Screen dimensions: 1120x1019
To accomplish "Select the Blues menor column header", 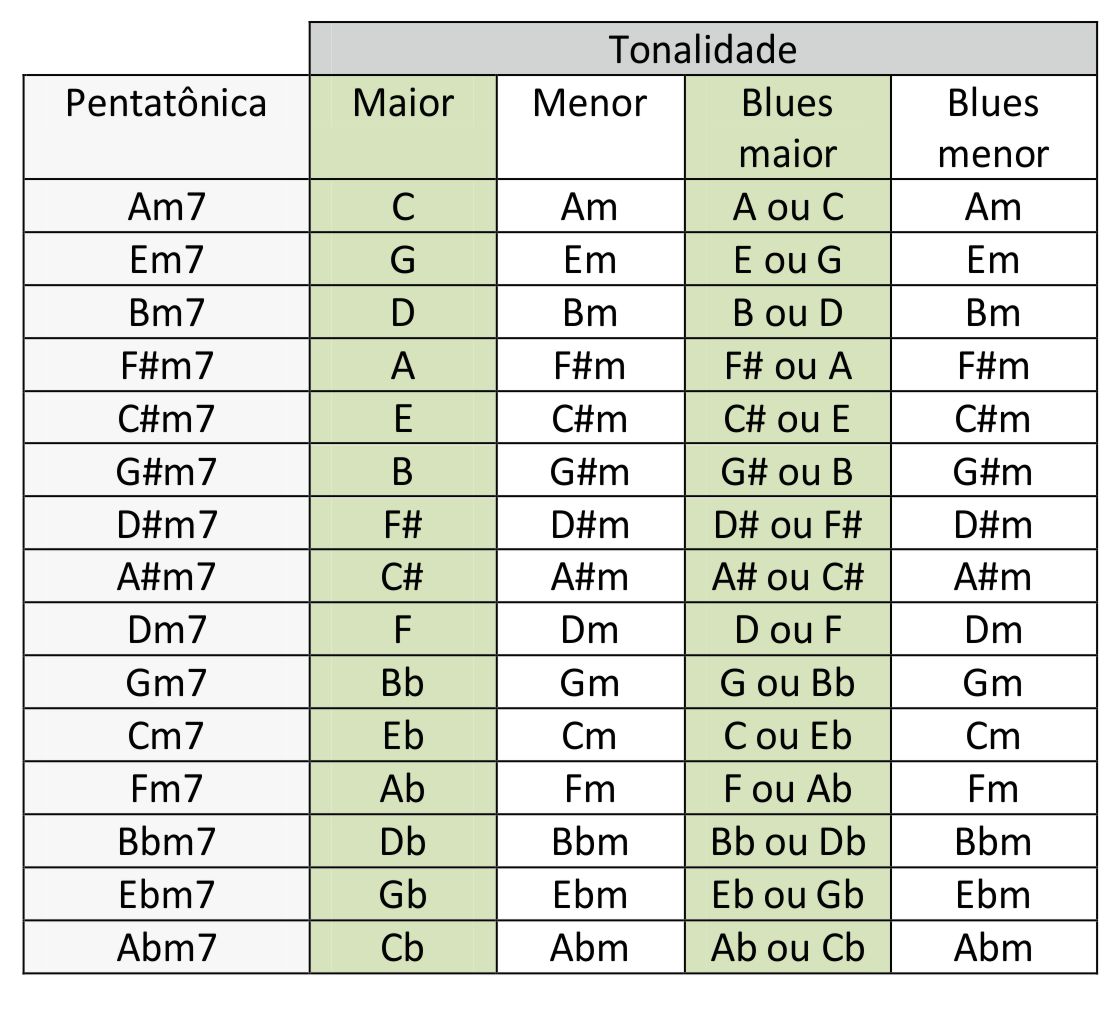I will [994, 127].
